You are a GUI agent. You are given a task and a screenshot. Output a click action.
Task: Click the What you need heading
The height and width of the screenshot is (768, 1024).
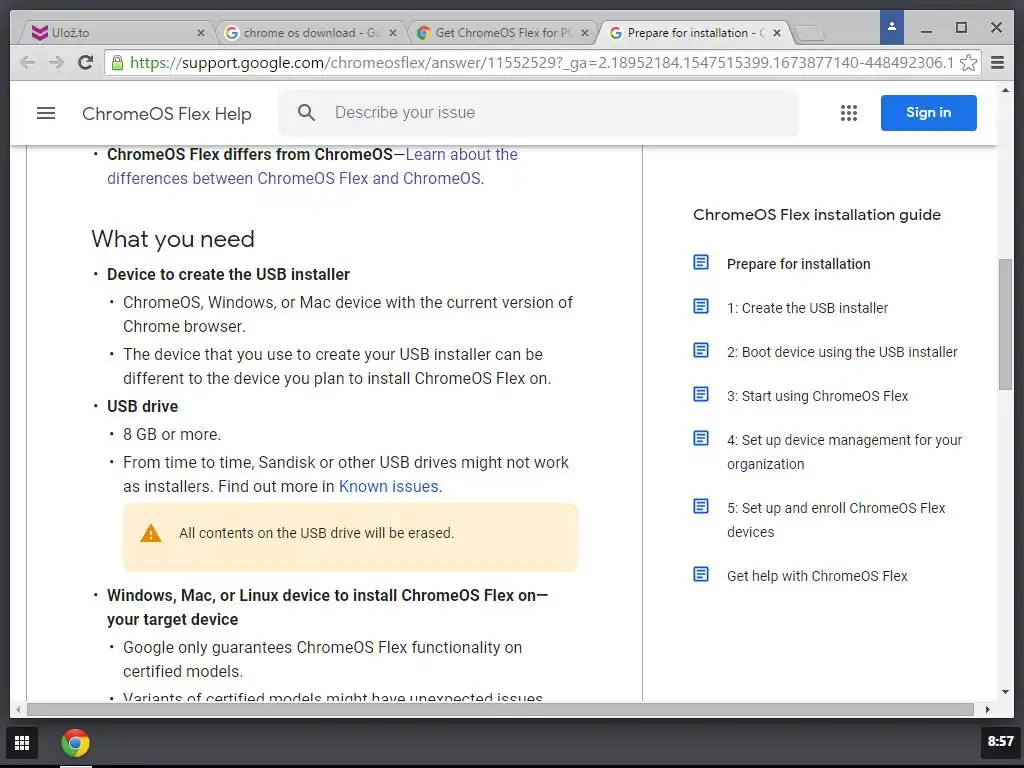click(172, 239)
